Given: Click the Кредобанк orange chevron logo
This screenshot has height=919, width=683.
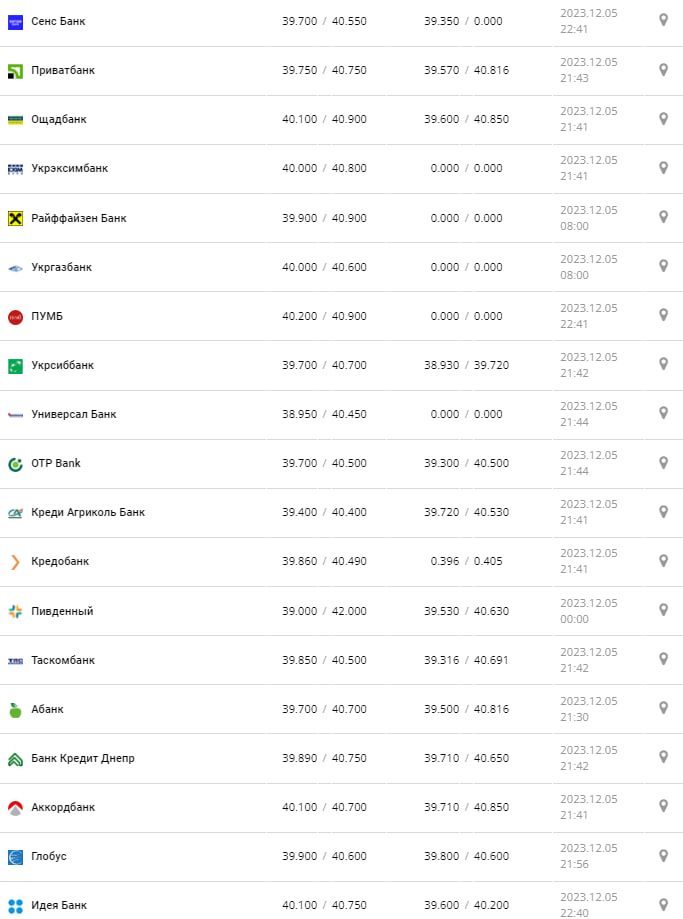Looking at the screenshot, I should tap(15, 562).
